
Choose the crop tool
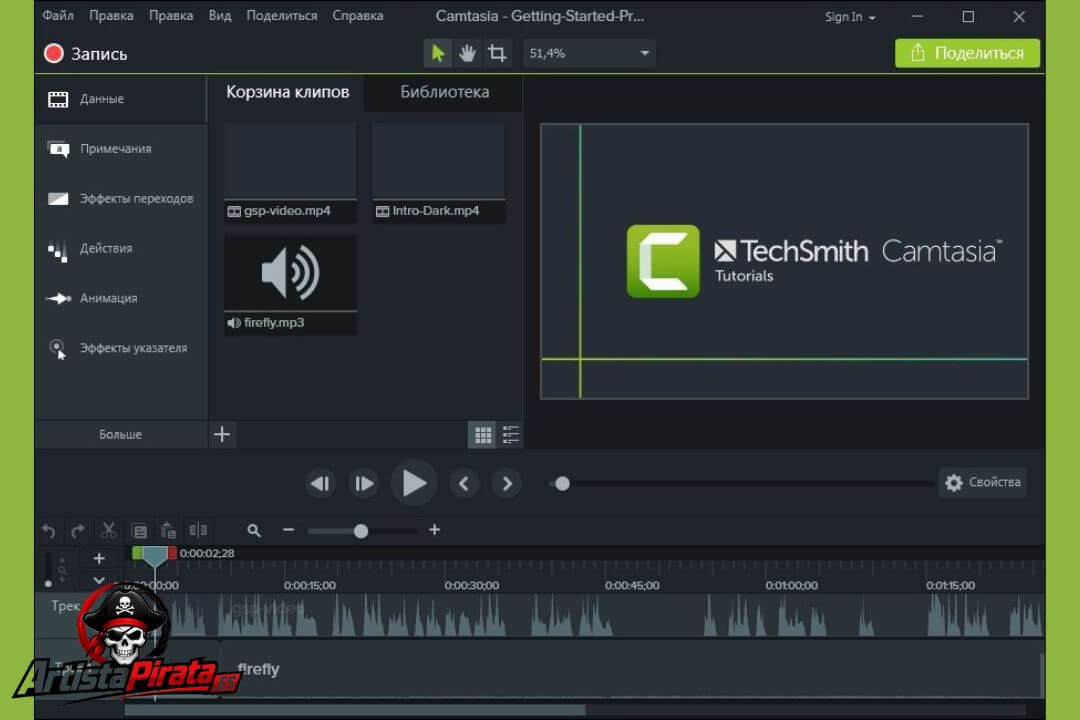tap(497, 53)
